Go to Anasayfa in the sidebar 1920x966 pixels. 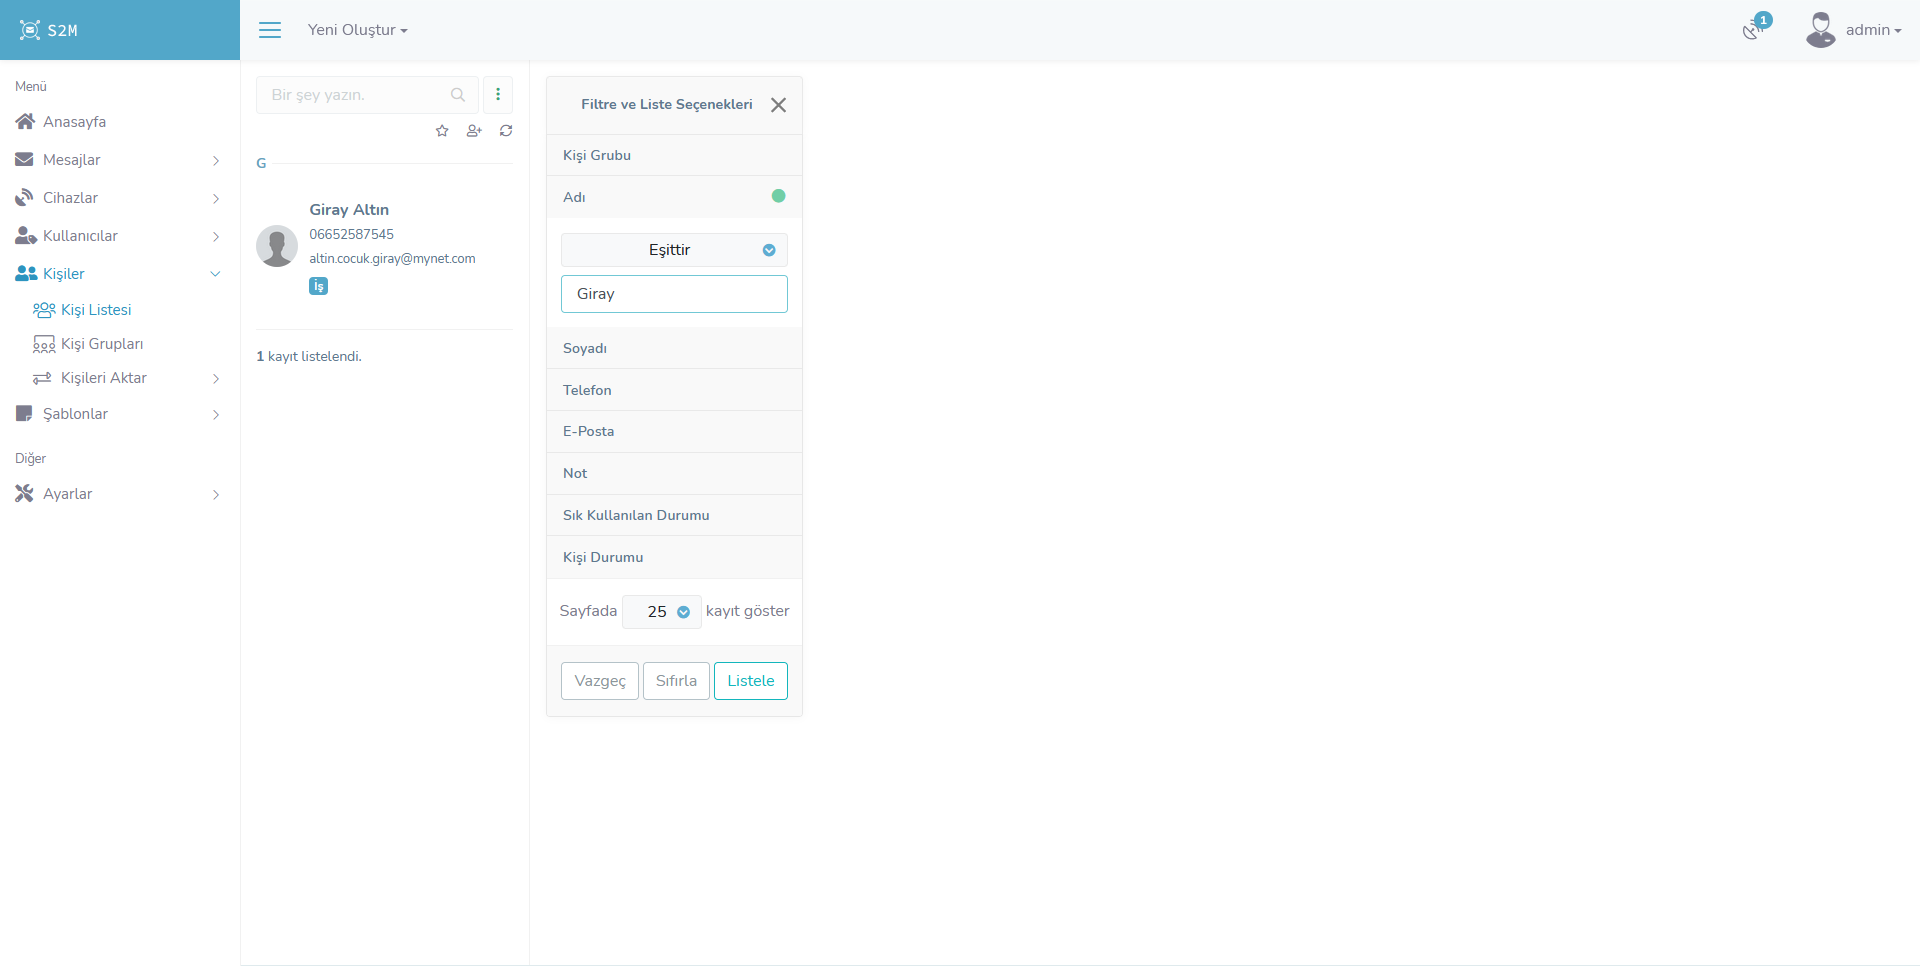click(x=74, y=122)
